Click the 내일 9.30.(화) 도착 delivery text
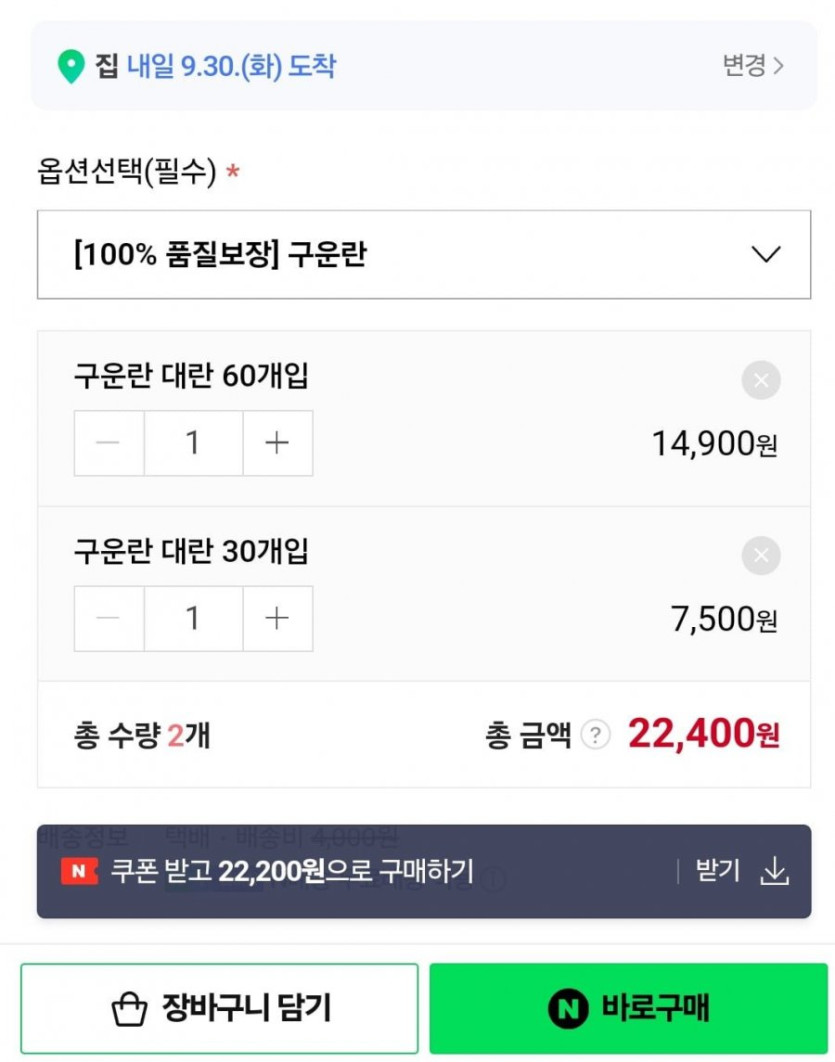 [x=231, y=67]
